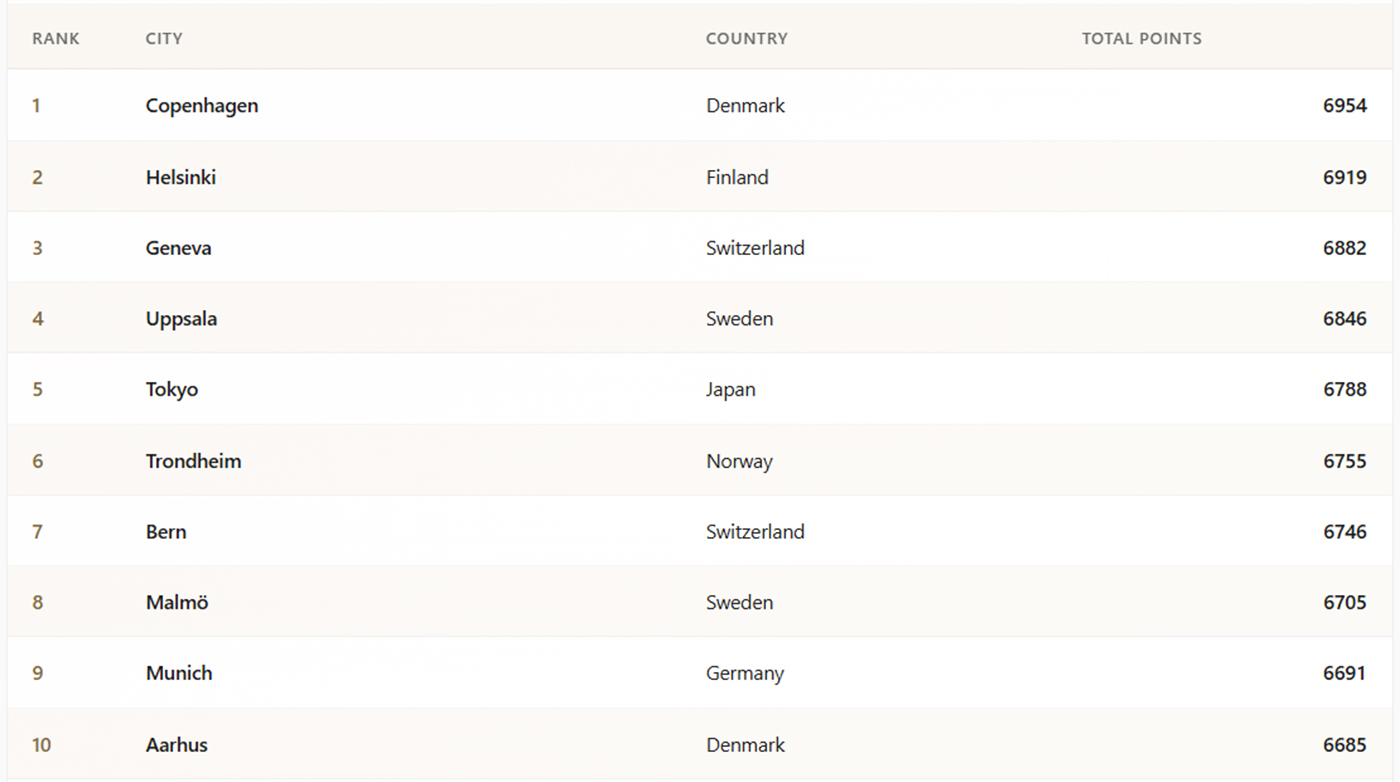Click Japan in the country column
This screenshot has width=1400, height=782.
point(731,390)
